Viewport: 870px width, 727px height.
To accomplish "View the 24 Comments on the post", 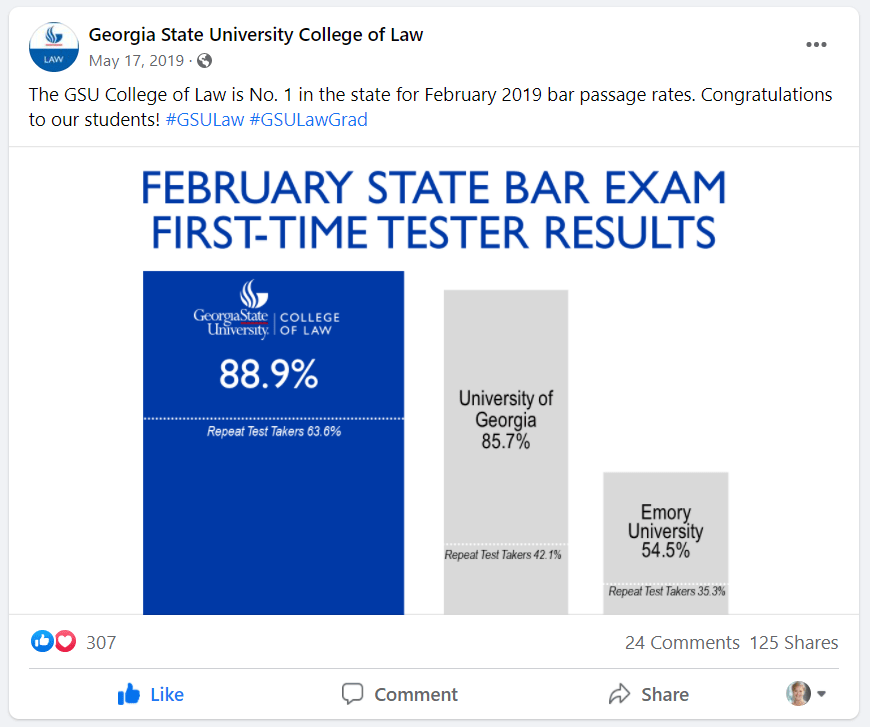I will pos(682,642).
